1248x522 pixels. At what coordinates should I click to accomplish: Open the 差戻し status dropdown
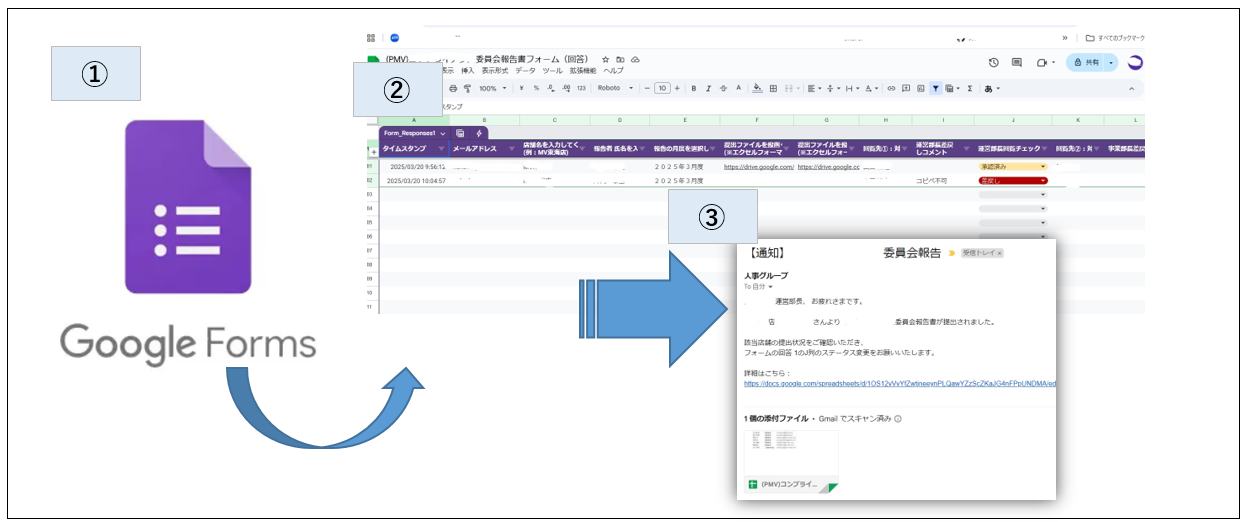pyautogui.click(x=1013, y=181)
